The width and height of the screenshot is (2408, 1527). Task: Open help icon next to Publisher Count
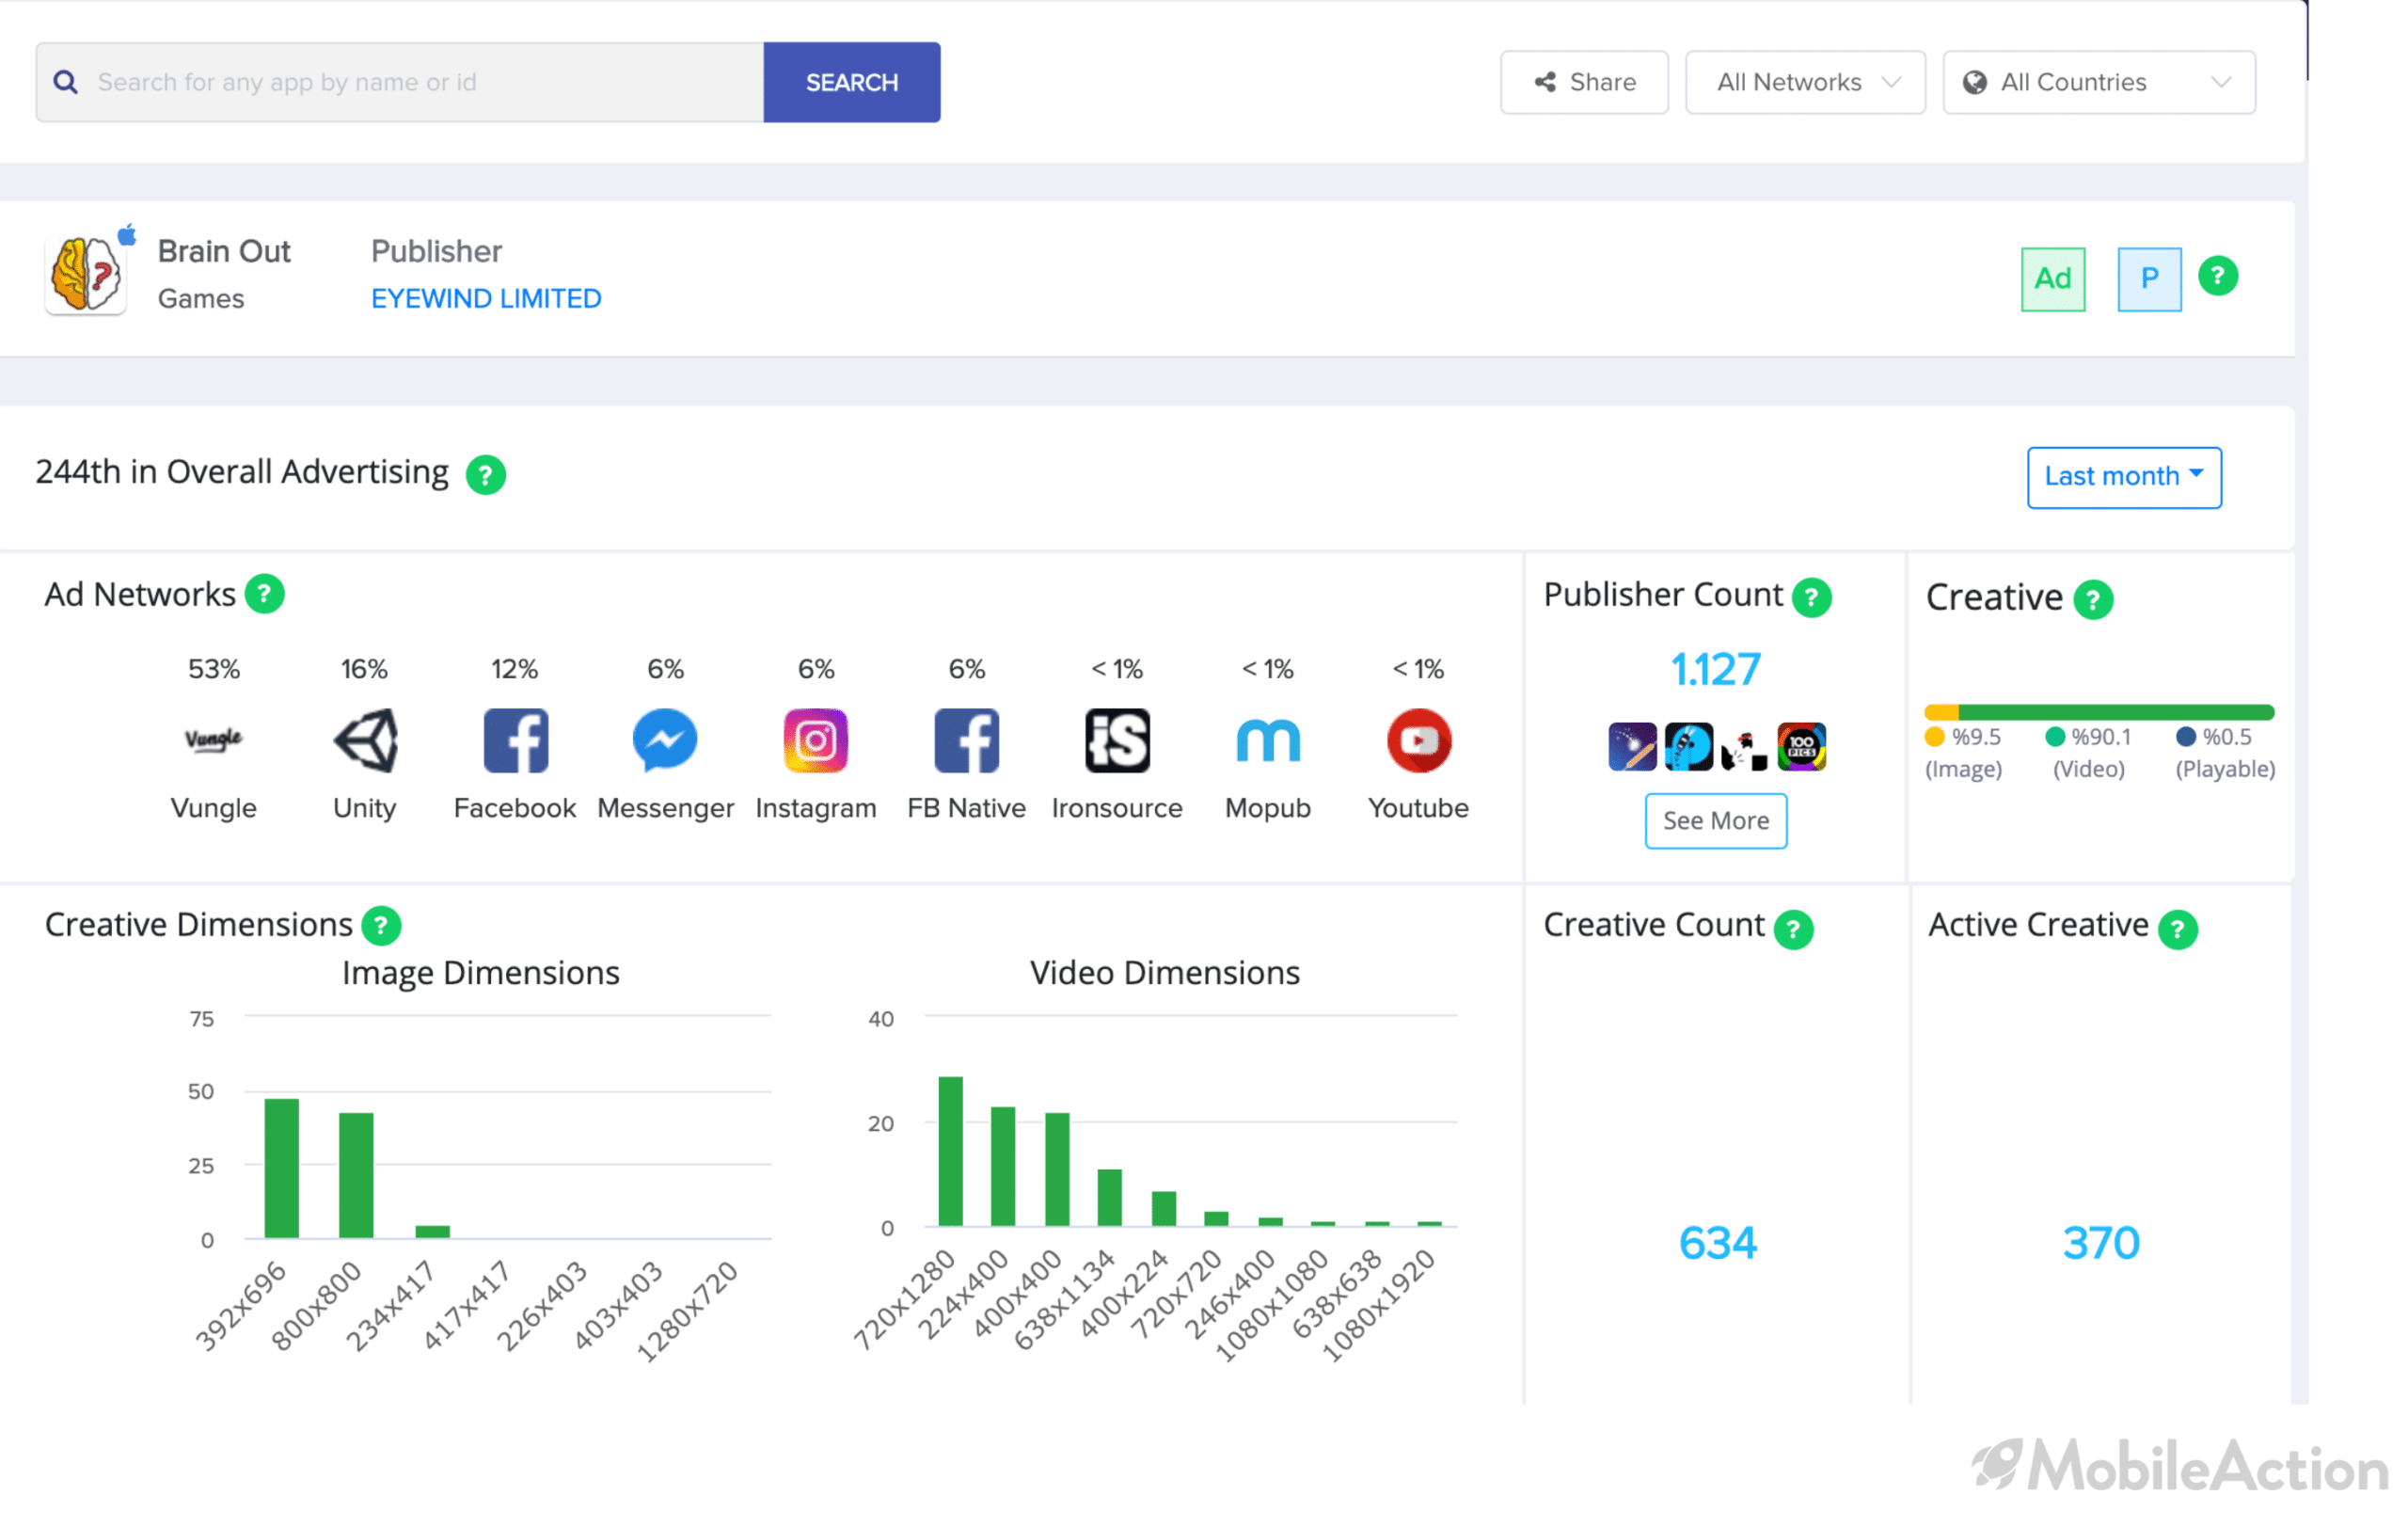[x=1812, y=598]
